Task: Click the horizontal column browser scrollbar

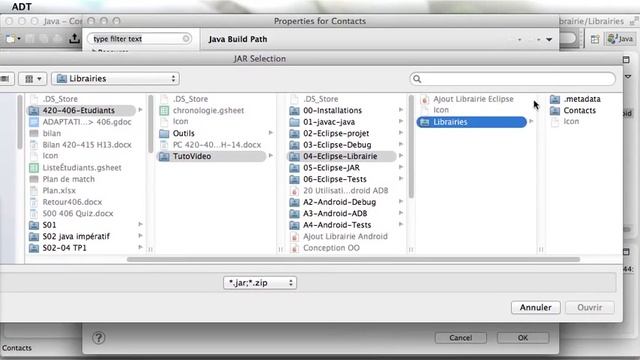Action: (x=353, y=259)
